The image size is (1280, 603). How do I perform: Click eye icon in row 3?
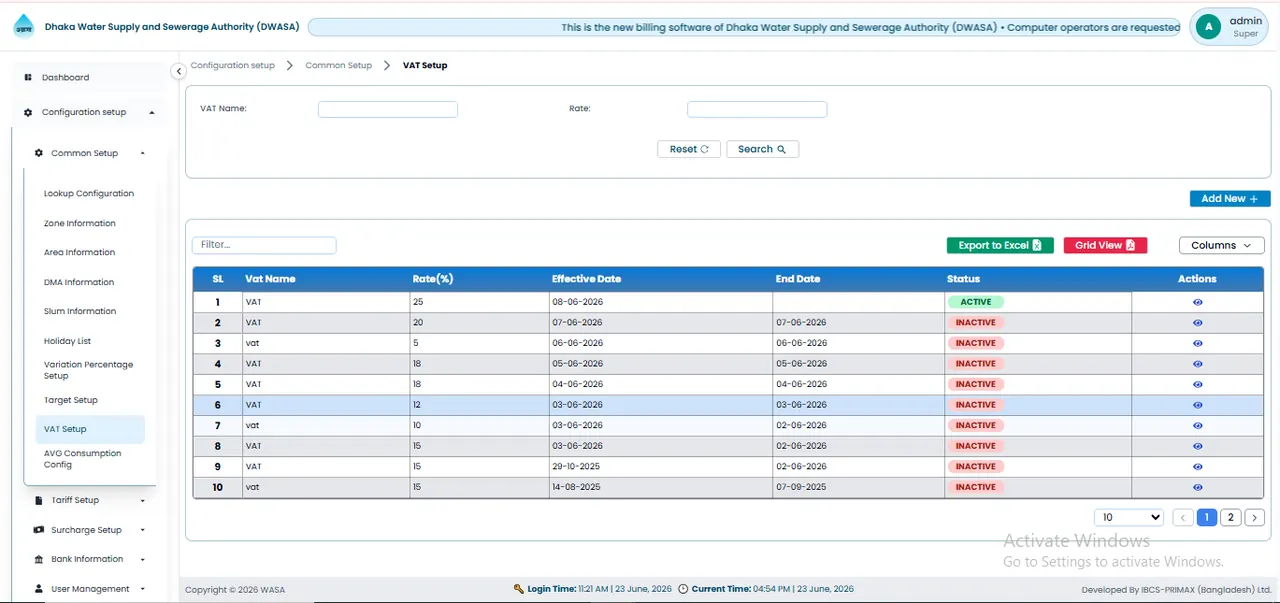[1197, 343]
